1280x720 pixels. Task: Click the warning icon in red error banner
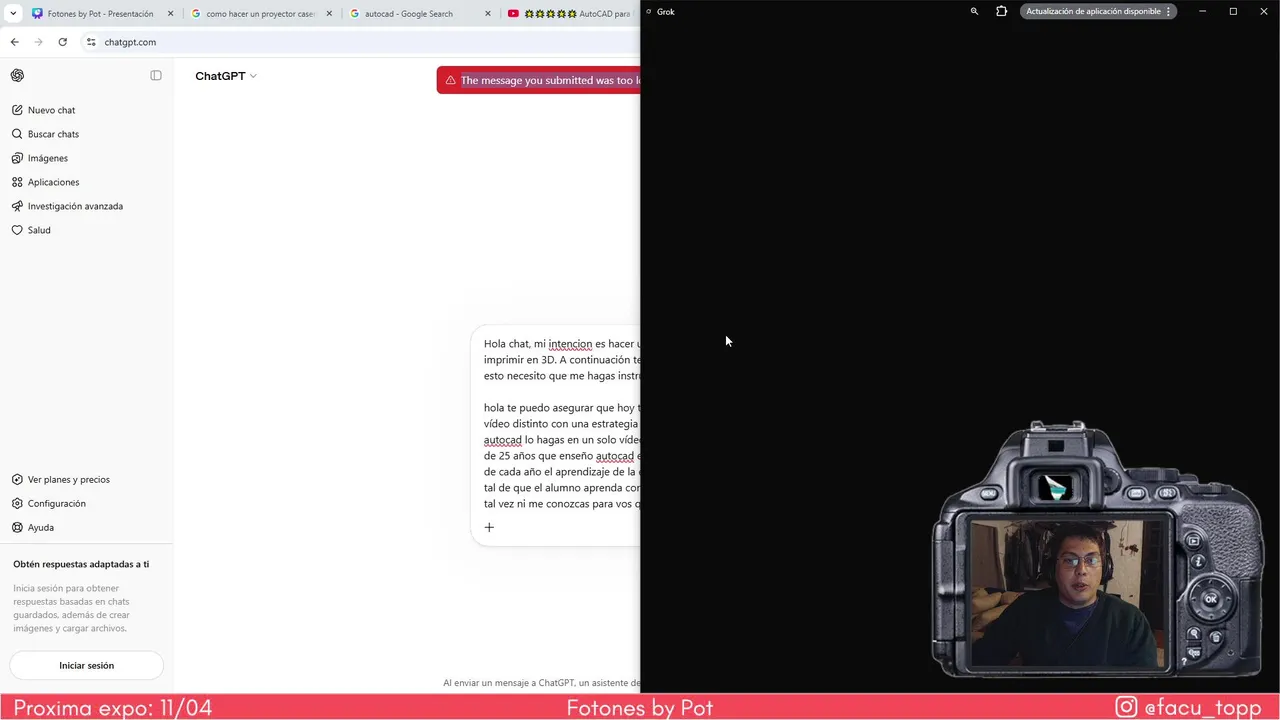(x=451, y=80)
